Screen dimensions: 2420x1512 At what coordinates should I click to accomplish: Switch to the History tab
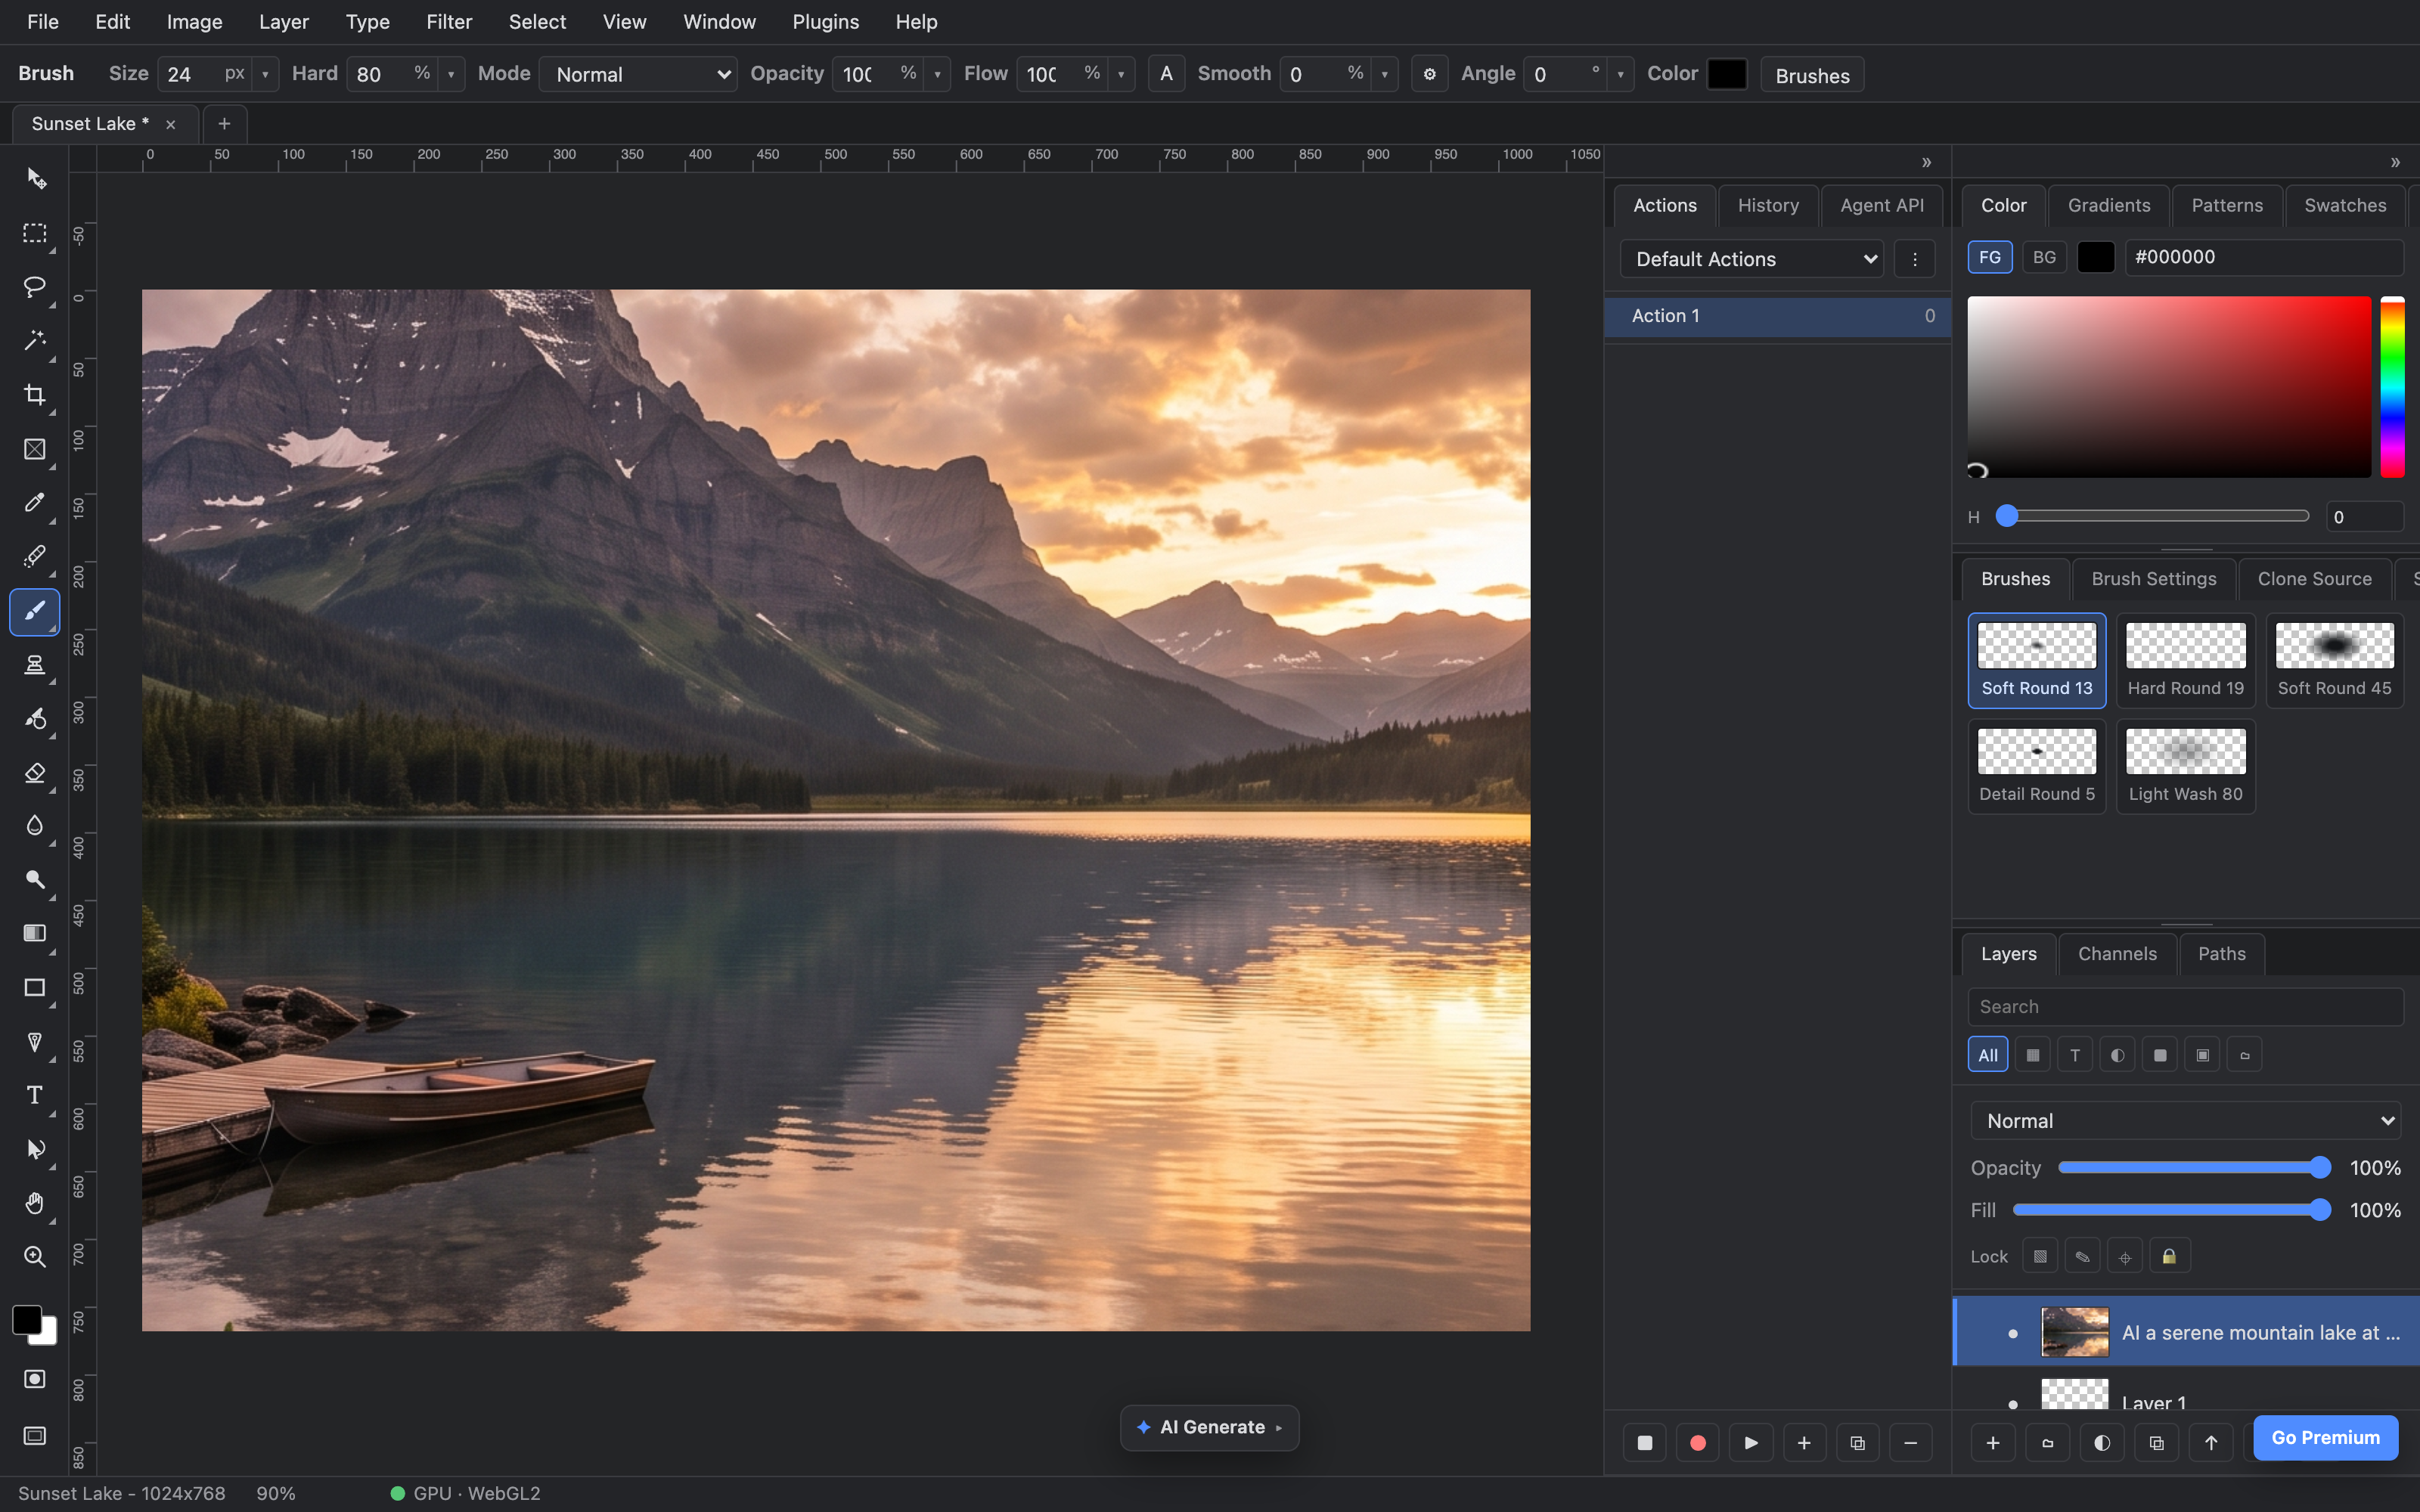coord(1768,205)
